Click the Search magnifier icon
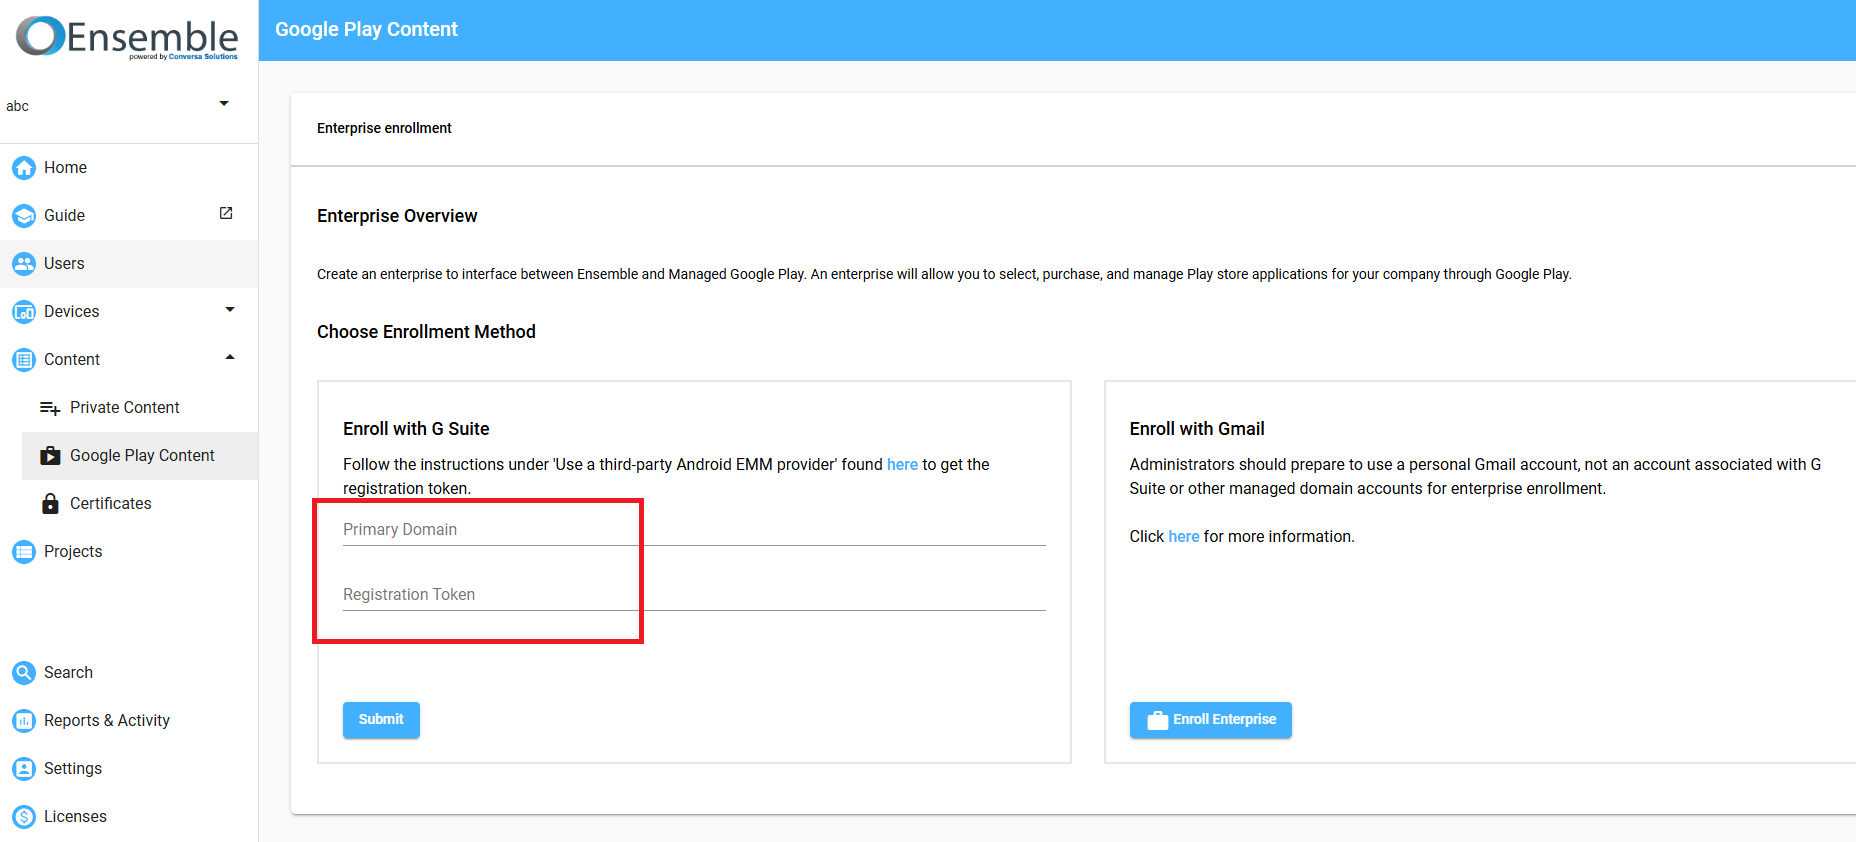1856x842 pixels. pyautogui.click(x=24, y=673)
